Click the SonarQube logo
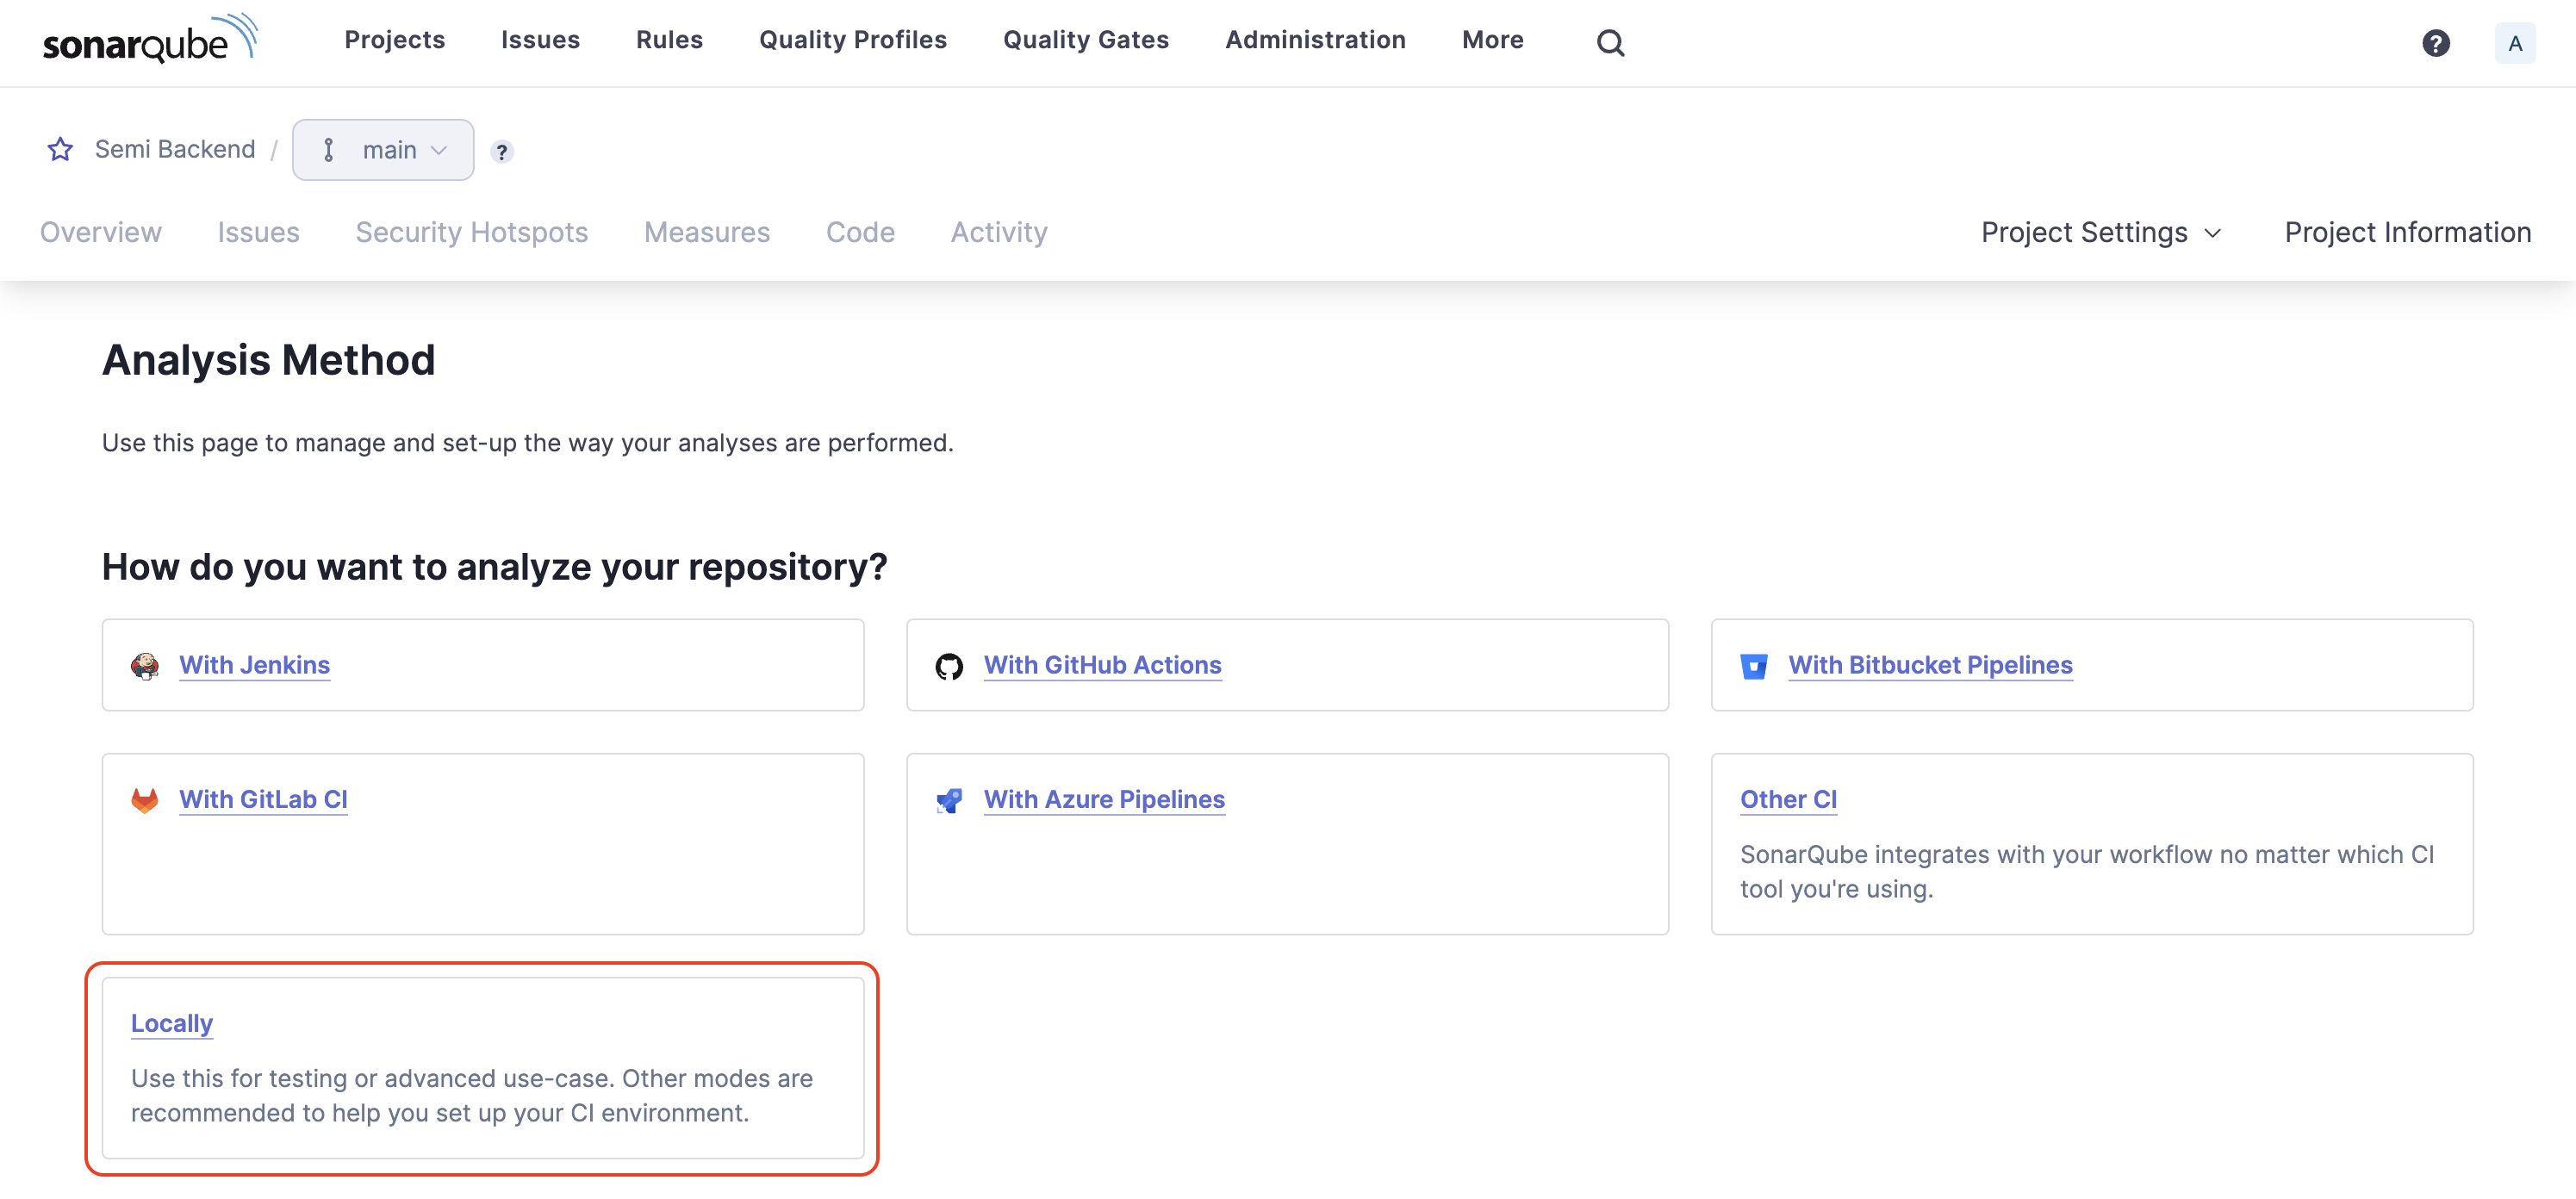The height and width of the screenshot is (1199, 2576). 150,40
